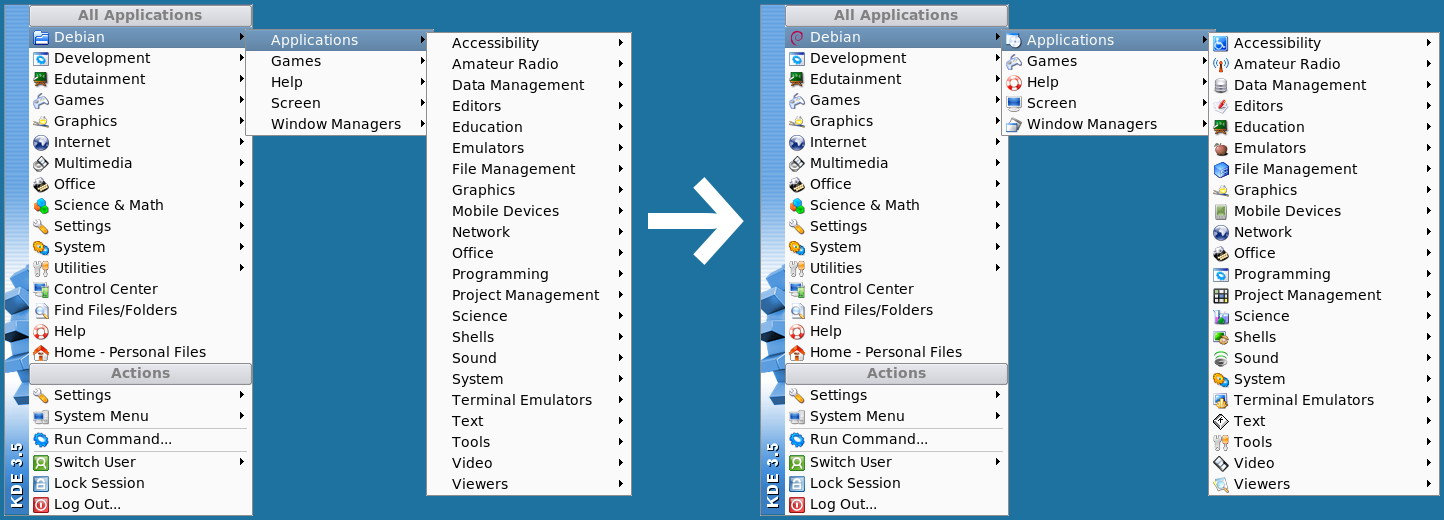This screenshot has height=520, width=1444.
Task: Click the All Applications header in left K menu
Action: click(140, 15)
